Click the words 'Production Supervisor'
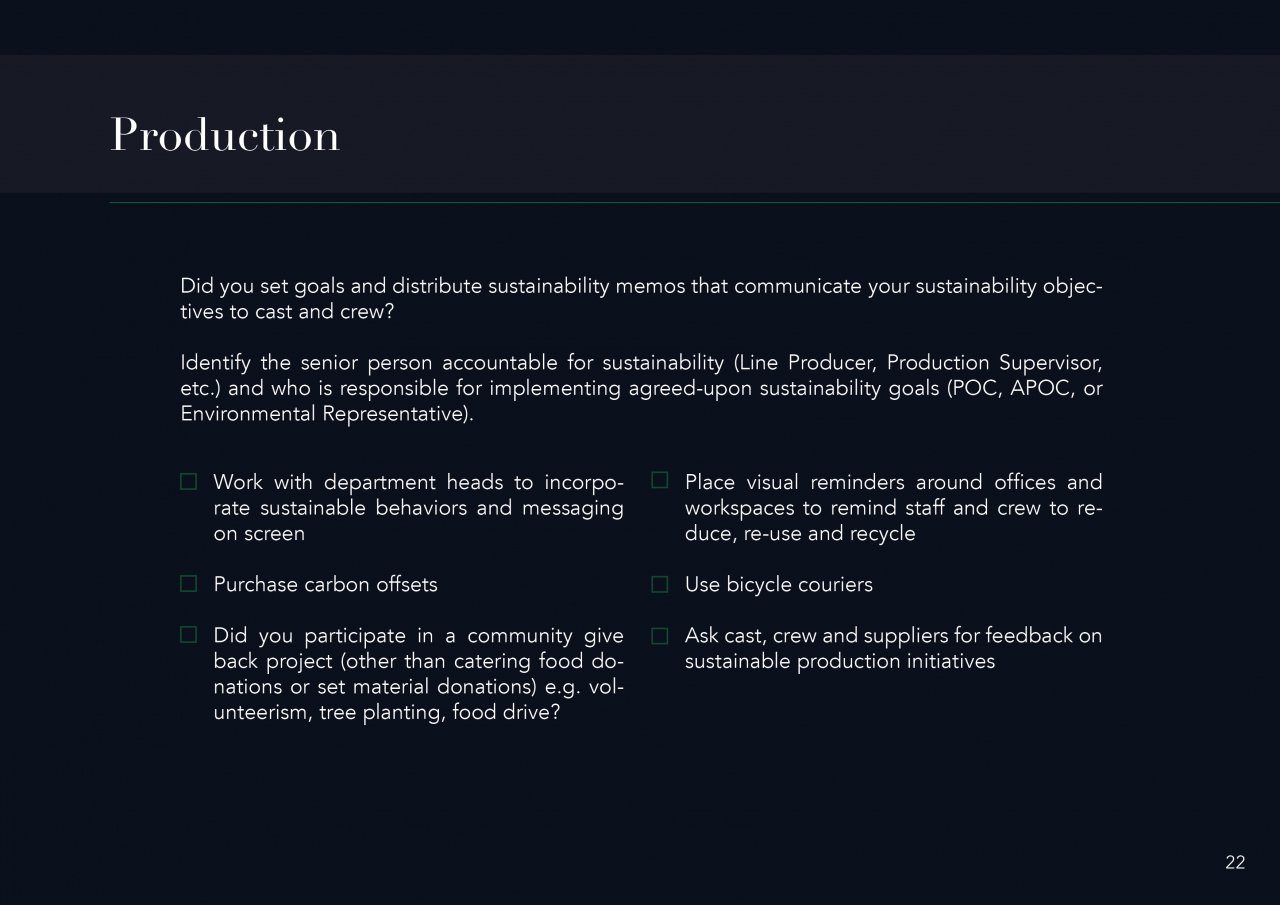The image size is (1280, 905). 993,362
